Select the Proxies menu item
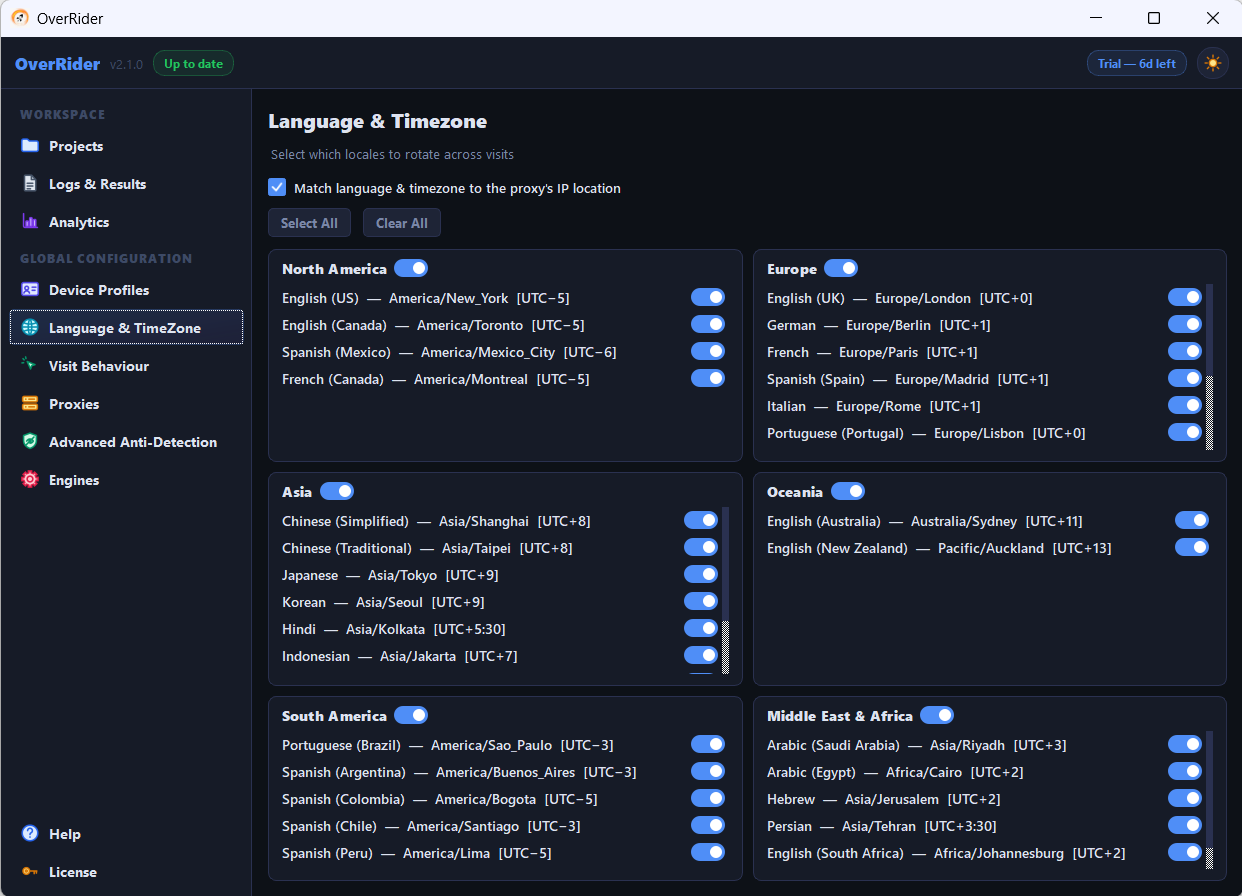The width and height of the screenshot is (1242, 896). coord(126,404)
